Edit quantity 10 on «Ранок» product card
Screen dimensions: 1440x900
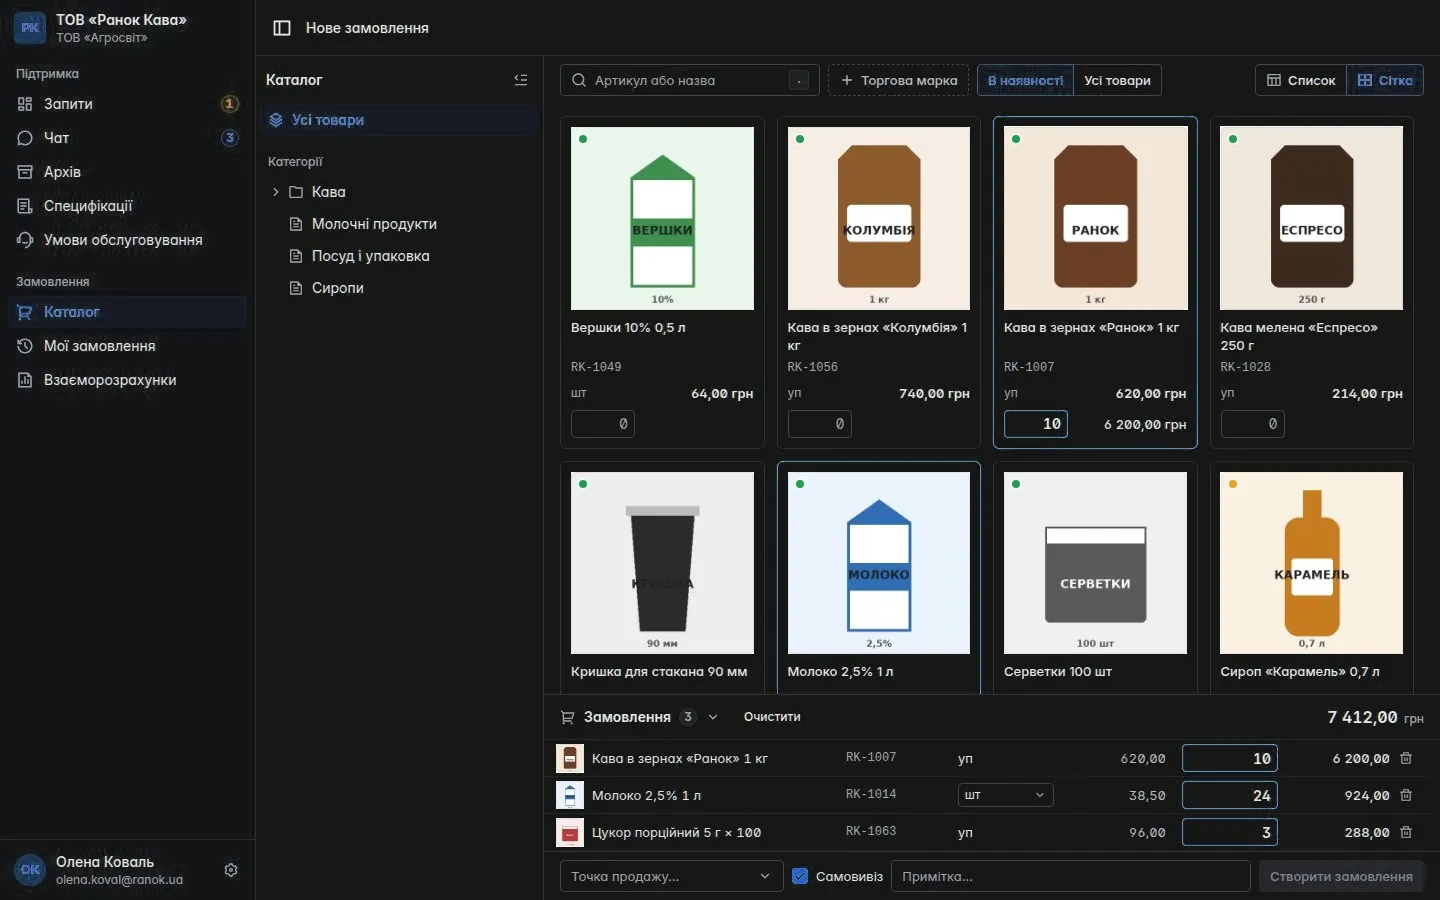tap(1036, 424)
